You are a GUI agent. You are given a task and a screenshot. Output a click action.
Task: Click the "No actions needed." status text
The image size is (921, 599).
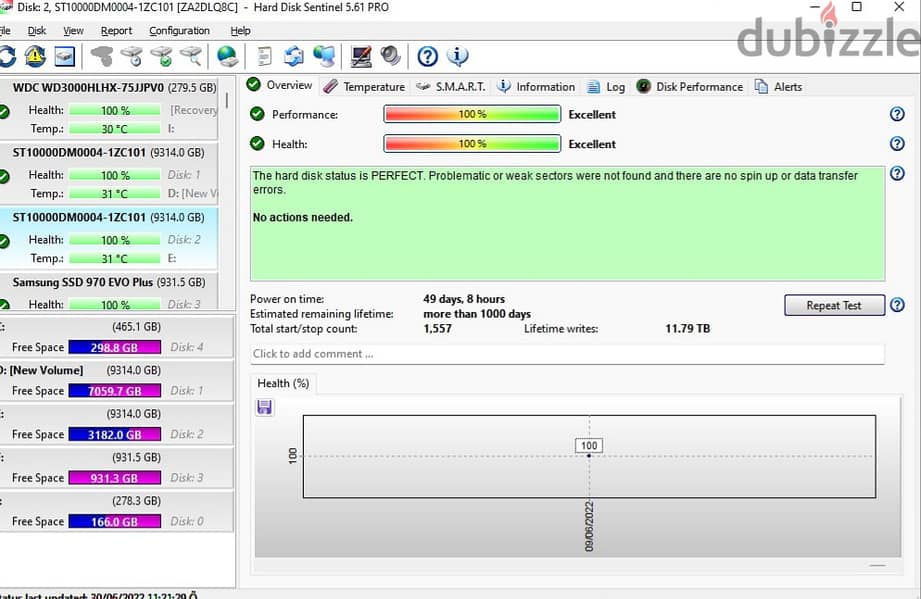(303, 217)
